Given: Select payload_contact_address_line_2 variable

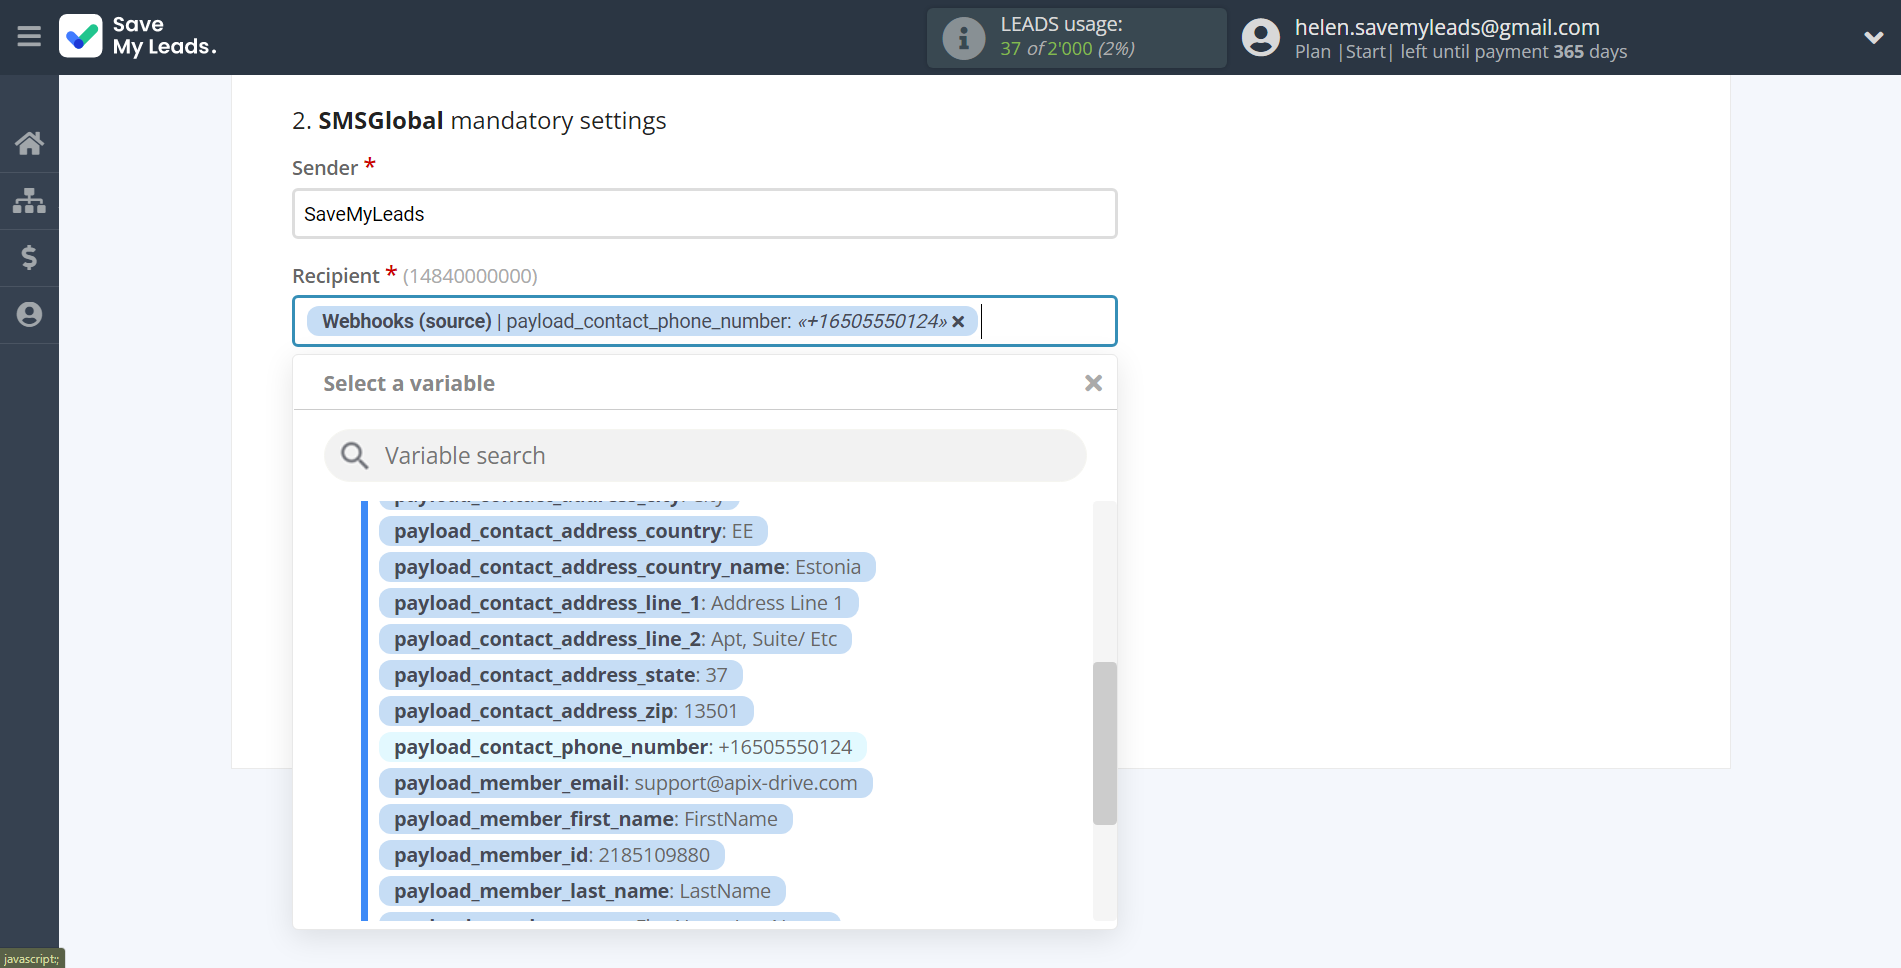Looking at the screenshot, I should click(x=615, y=639).
